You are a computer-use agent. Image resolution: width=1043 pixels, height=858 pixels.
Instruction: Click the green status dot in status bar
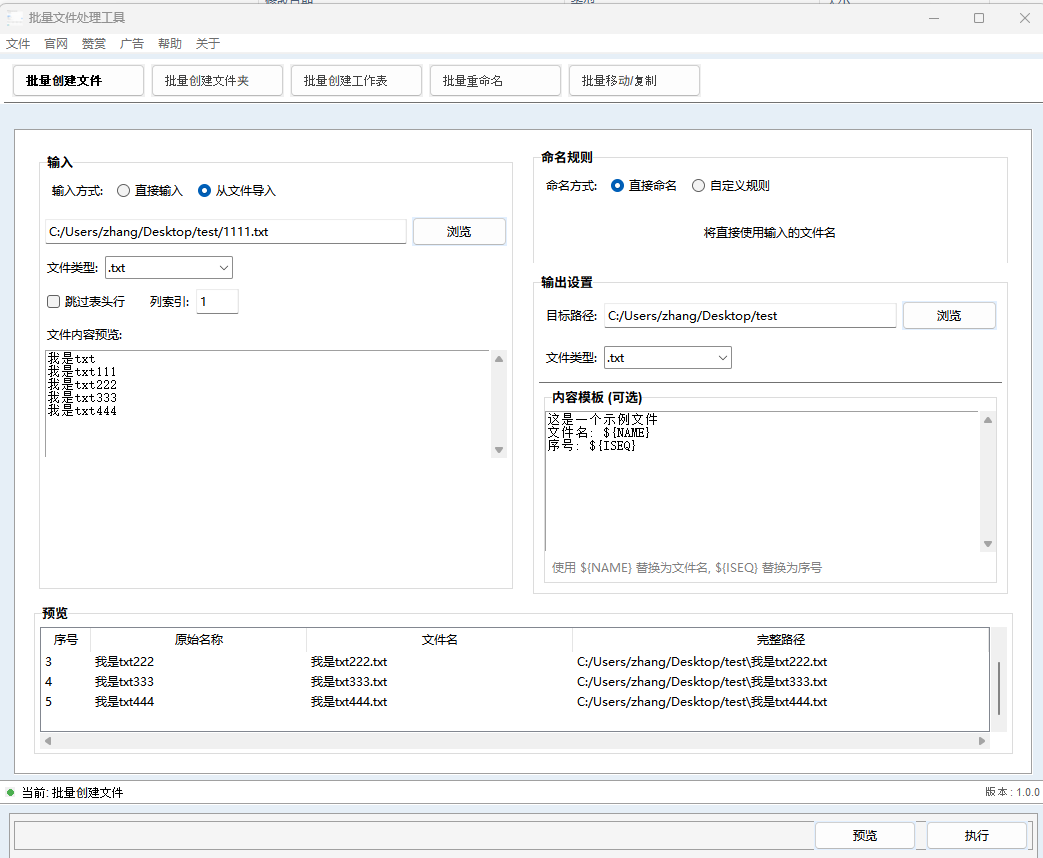tap(11, 792)
